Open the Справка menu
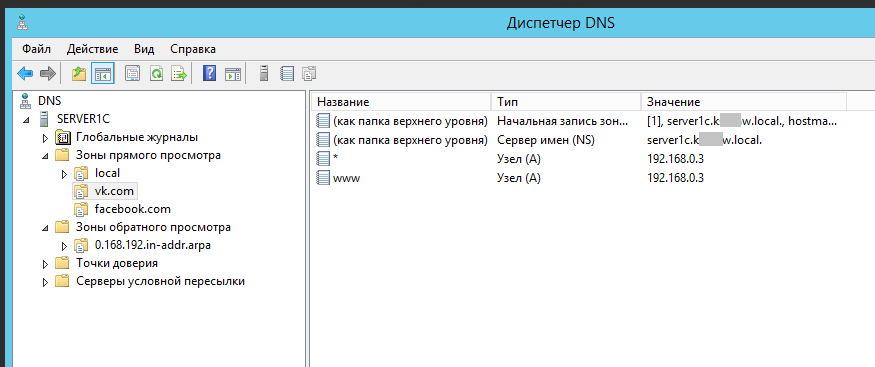The width and height of the screenshot is (875, 367). pyautogui.click(x=193, y=49)
